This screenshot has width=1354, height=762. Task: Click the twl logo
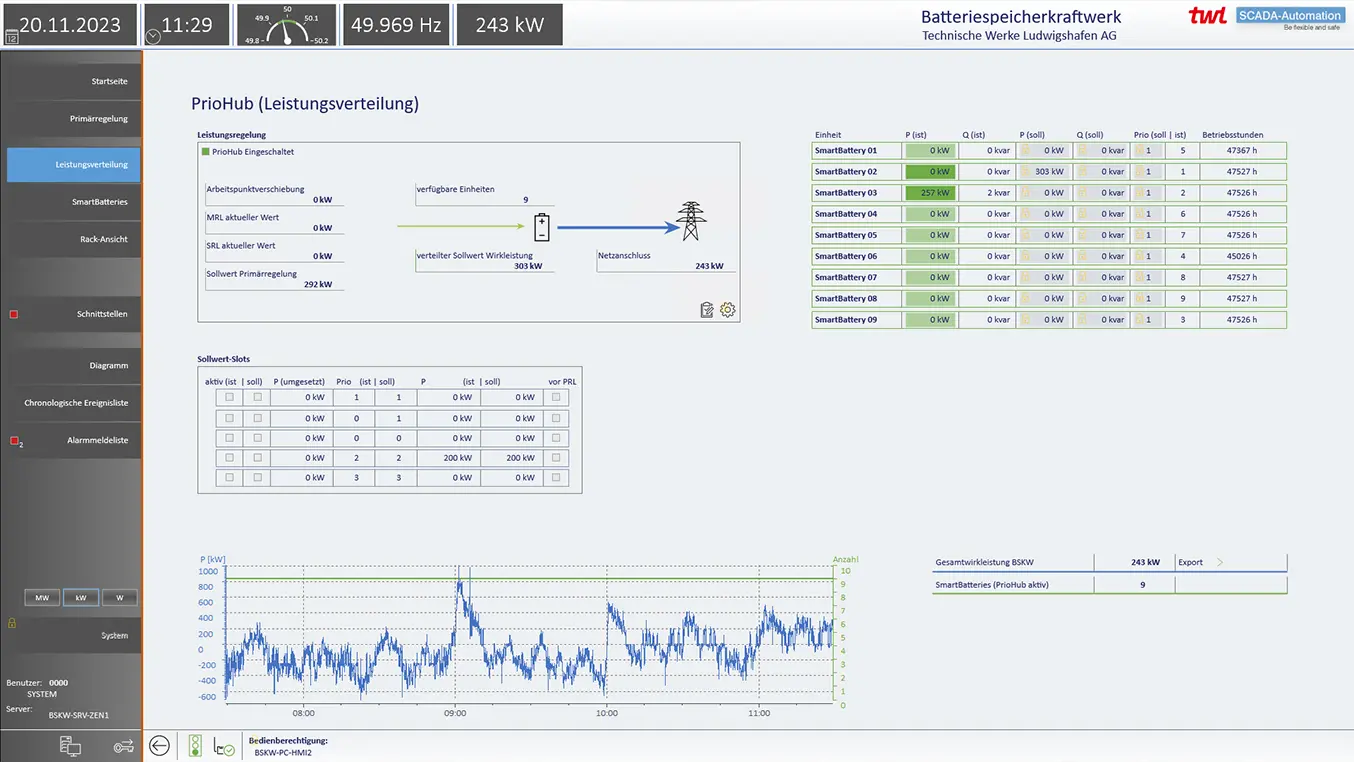pyautogui.click(x=1208, y=16)
